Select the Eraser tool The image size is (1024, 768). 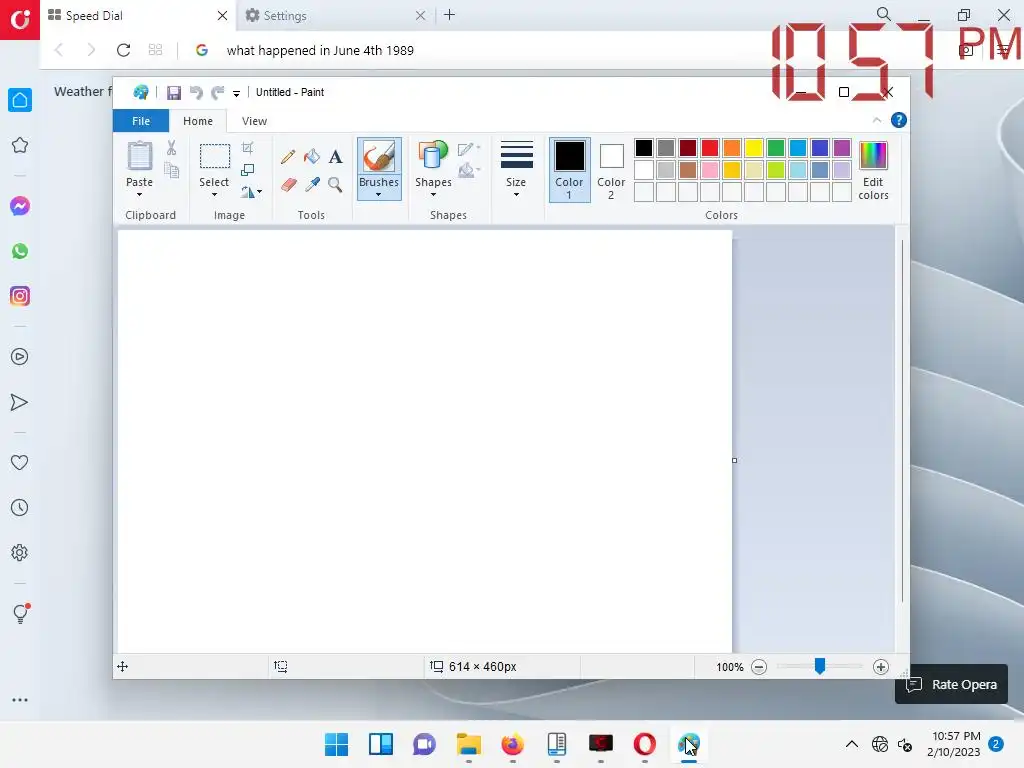288,185
